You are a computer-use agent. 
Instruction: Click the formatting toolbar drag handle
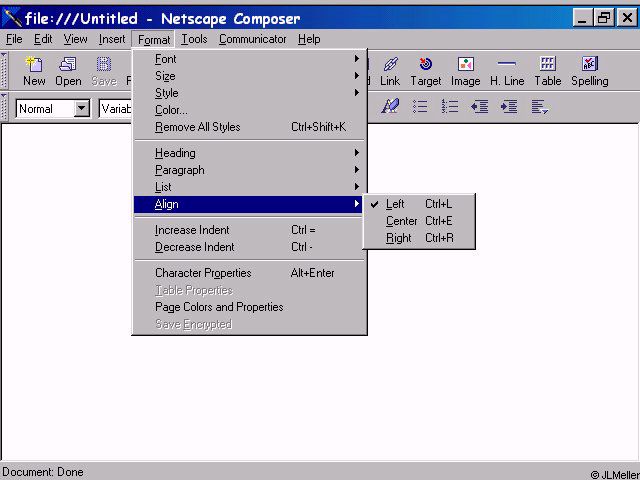tap(4, 107)
